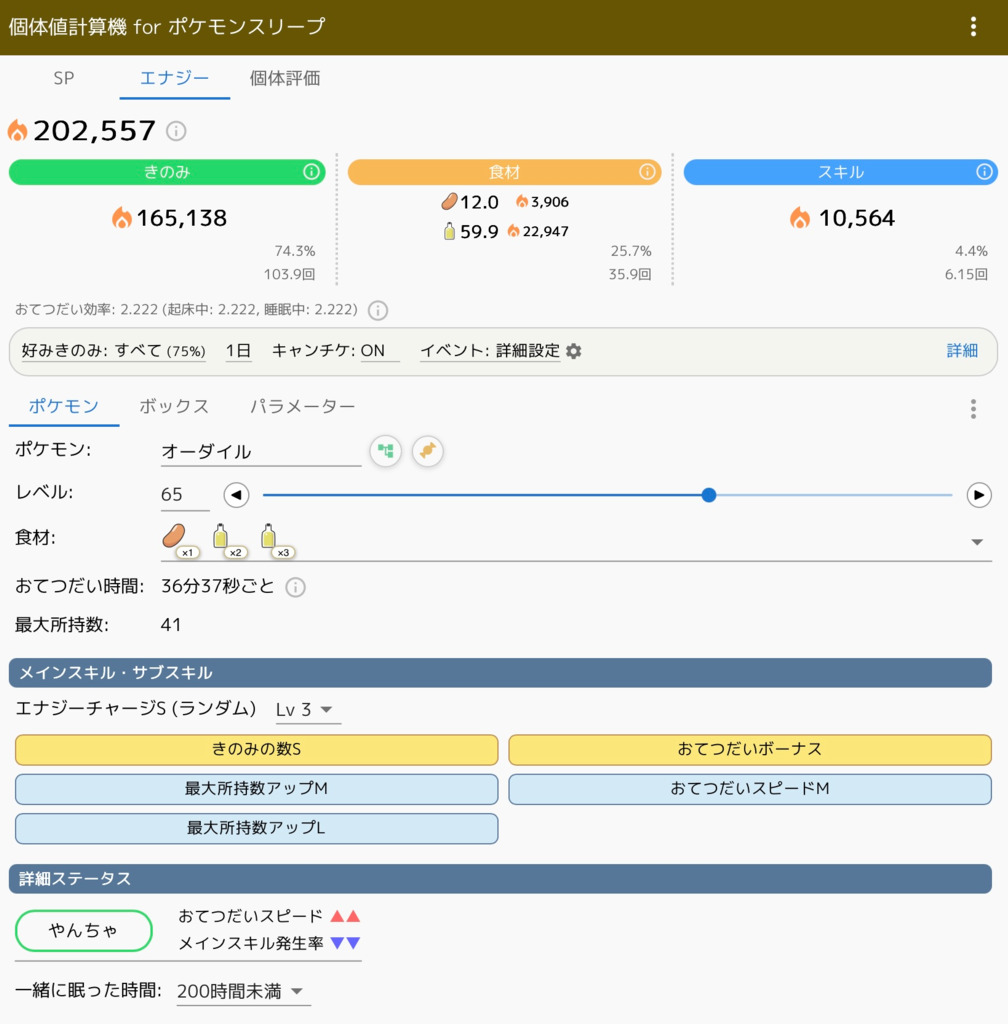Screen dimensions: 1008x1024
Task: Click subskill きのみの数S
Action: [257, 749]
